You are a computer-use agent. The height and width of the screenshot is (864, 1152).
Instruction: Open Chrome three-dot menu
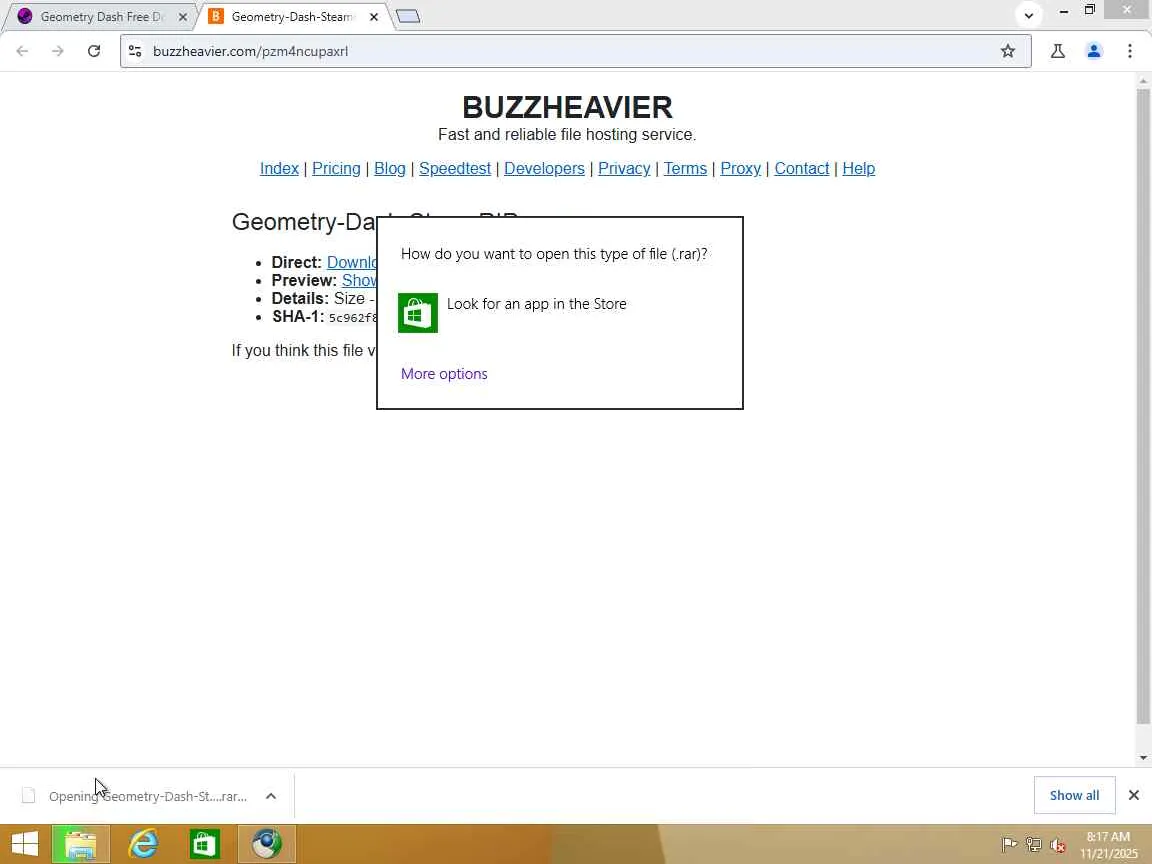point(1129,51)
